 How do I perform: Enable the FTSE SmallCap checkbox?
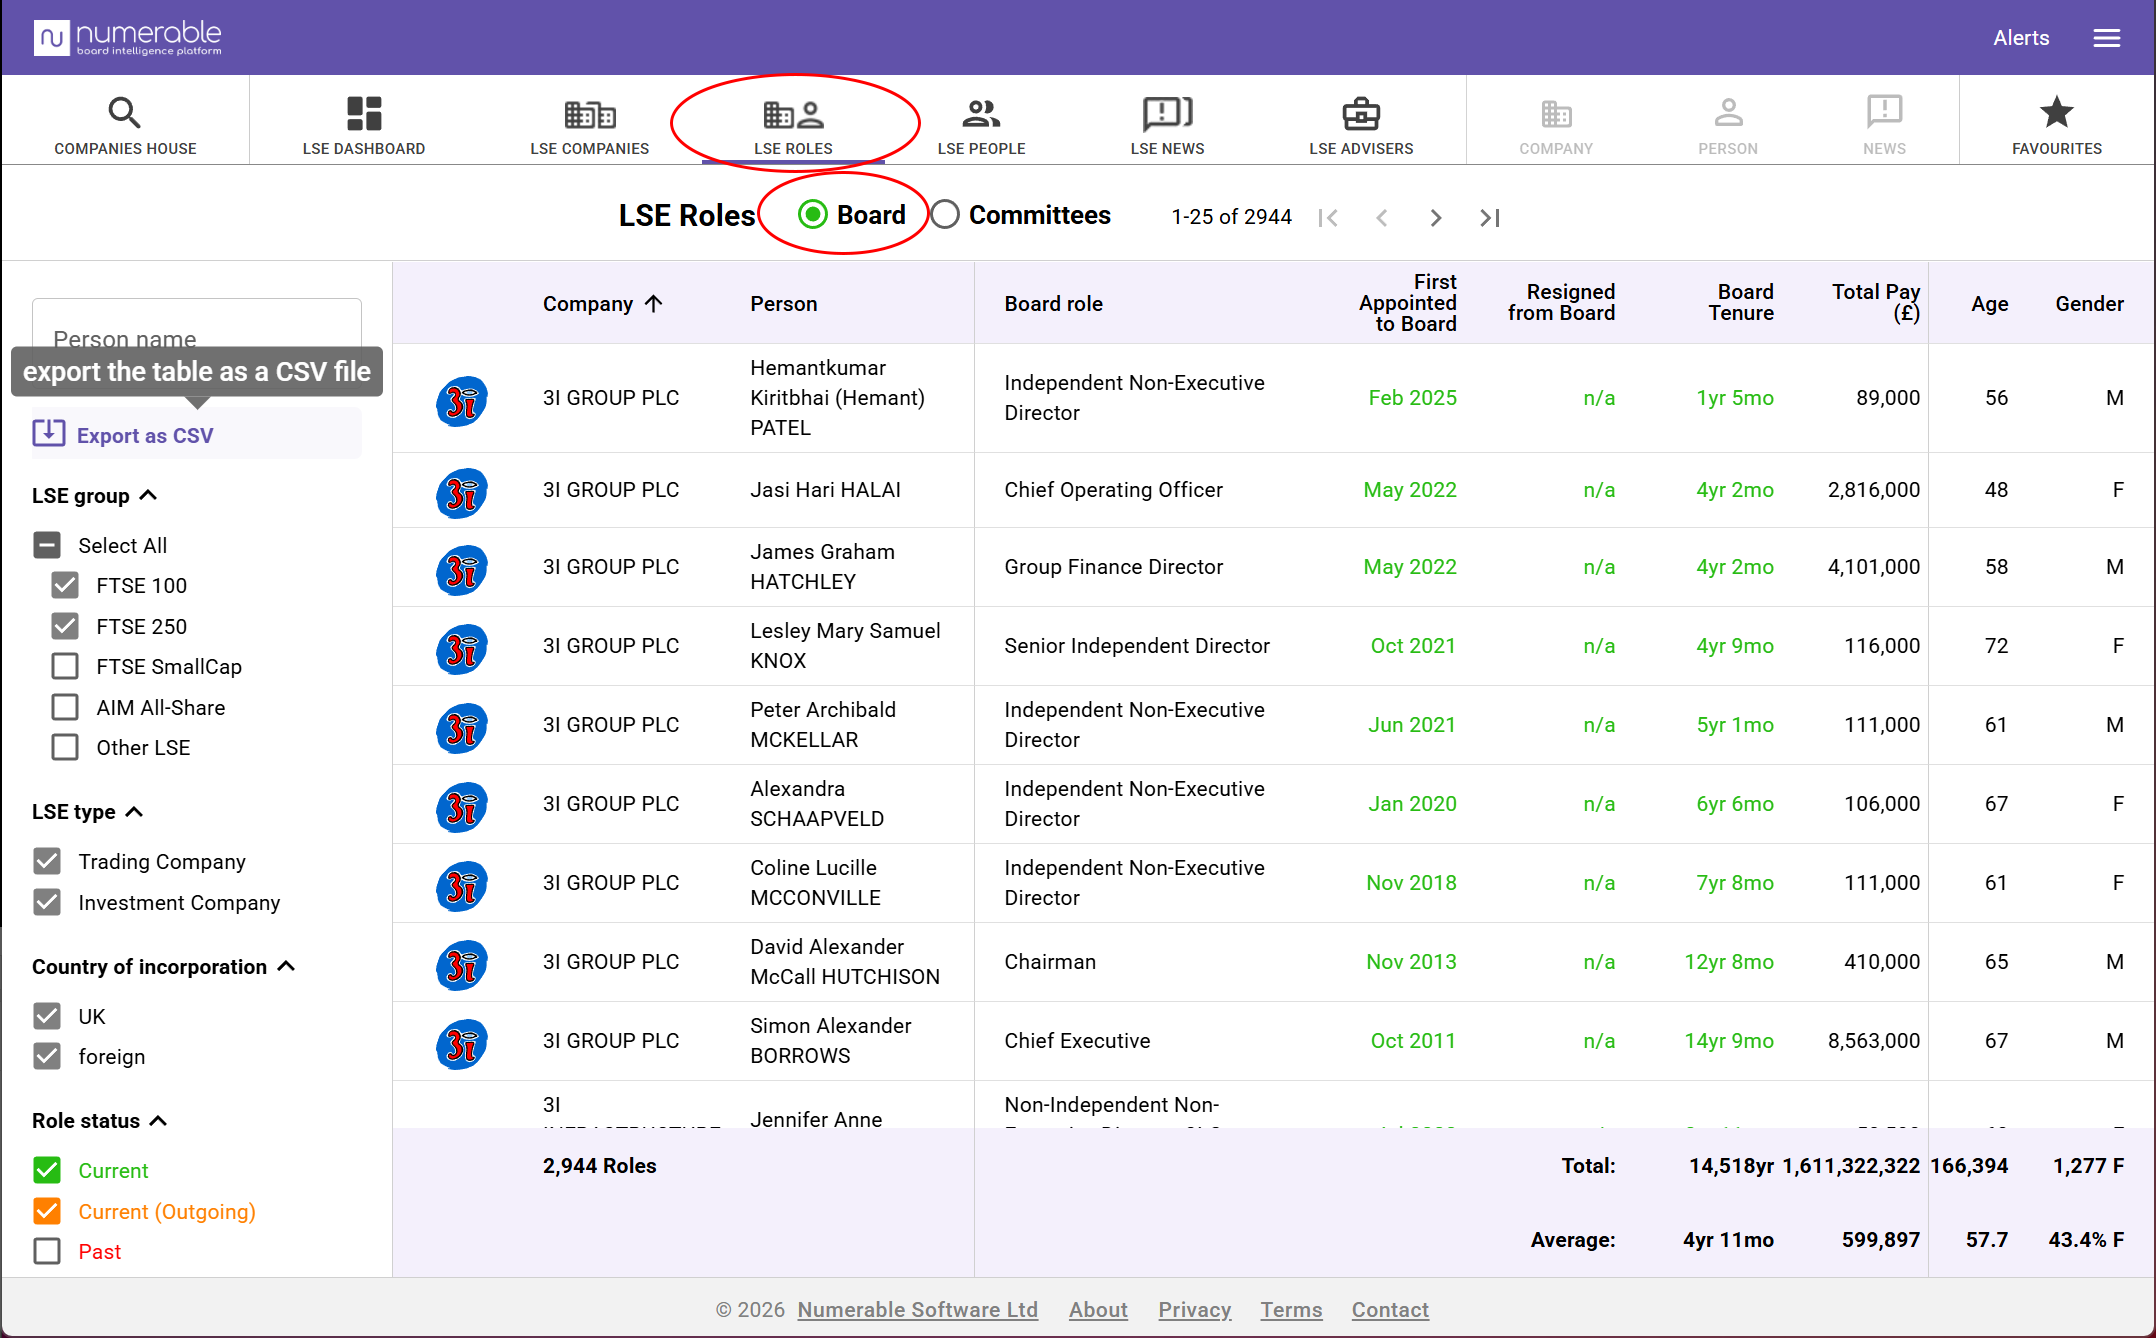pos(65,666)
